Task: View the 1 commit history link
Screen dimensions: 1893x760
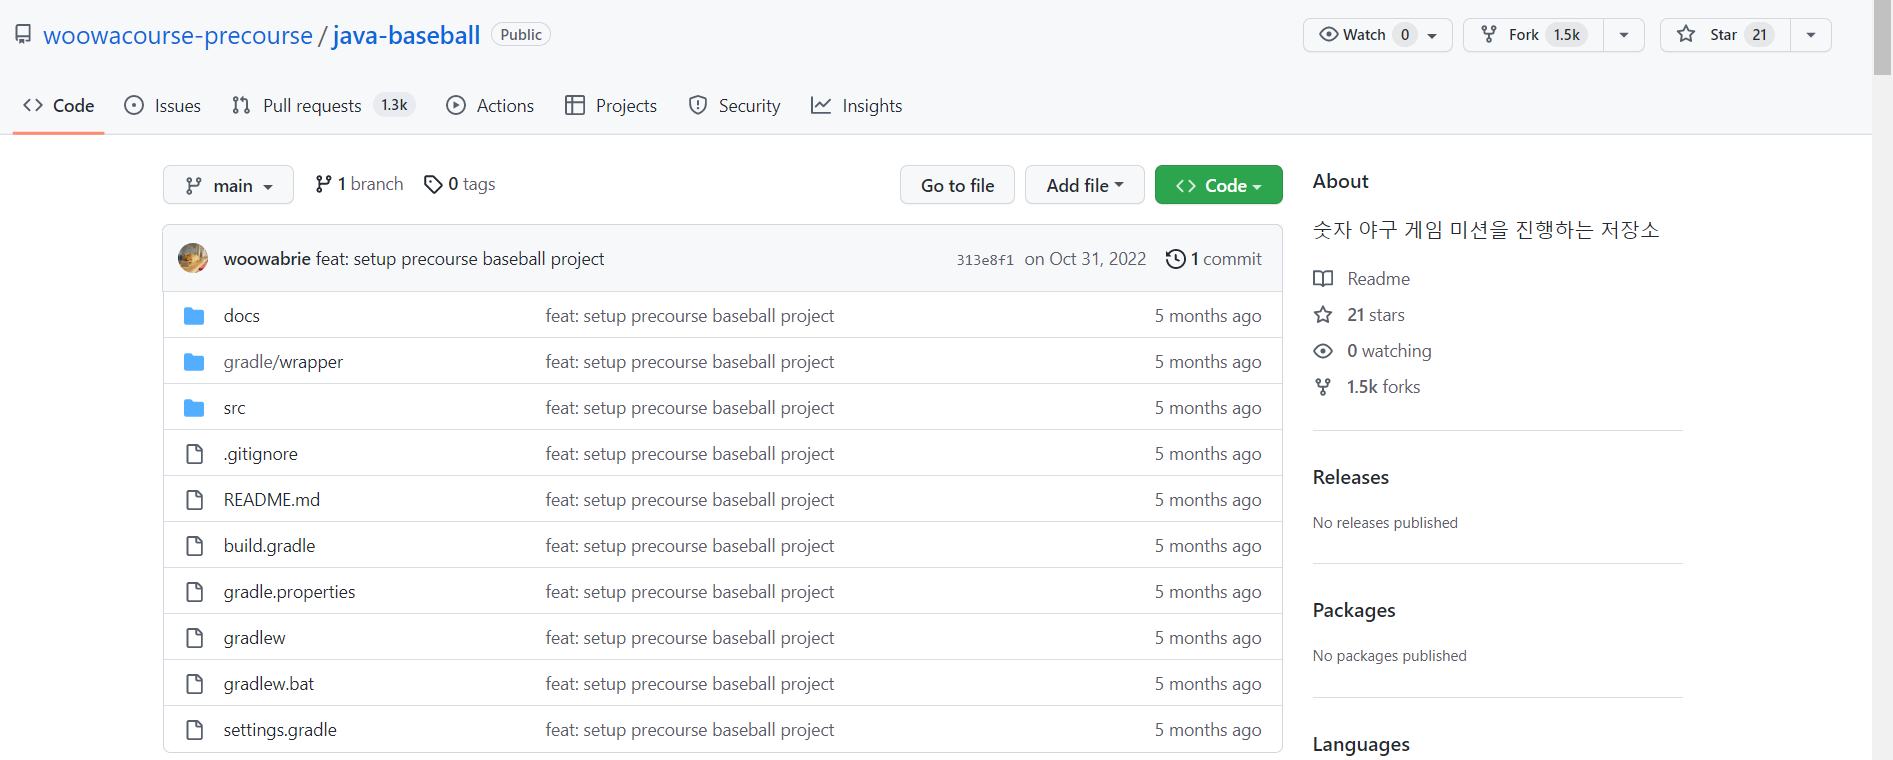Action: click(1214, 259)
